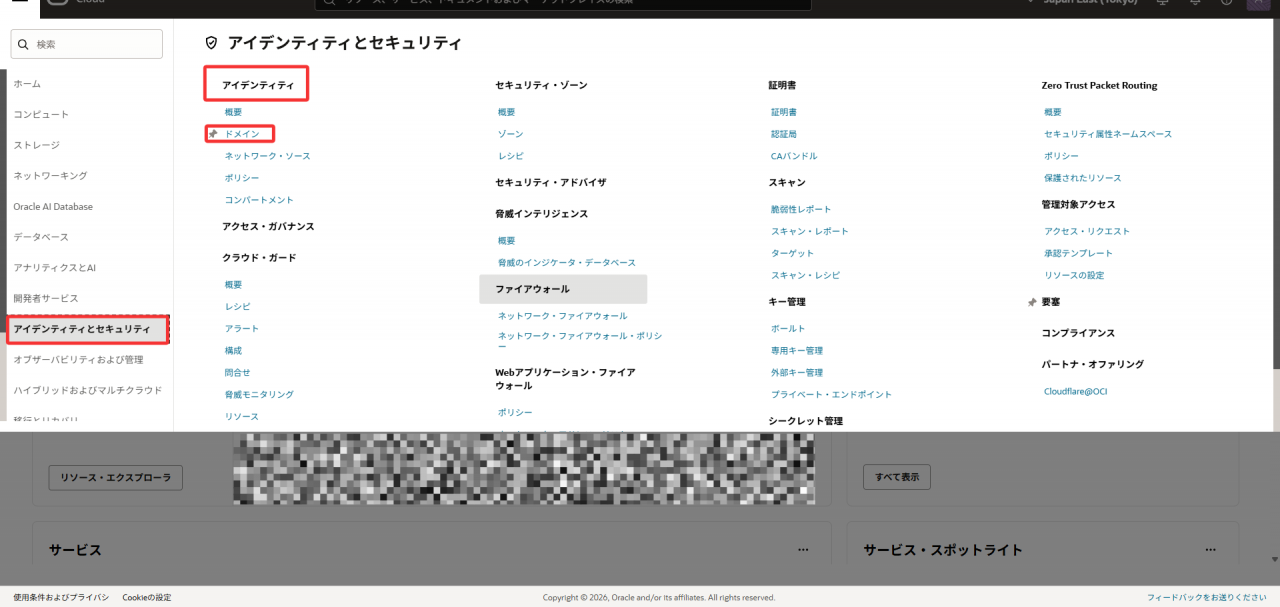The image size is (1280, 607).
Task: Open ネットワーク・ソース link
Action: point(268,156)
